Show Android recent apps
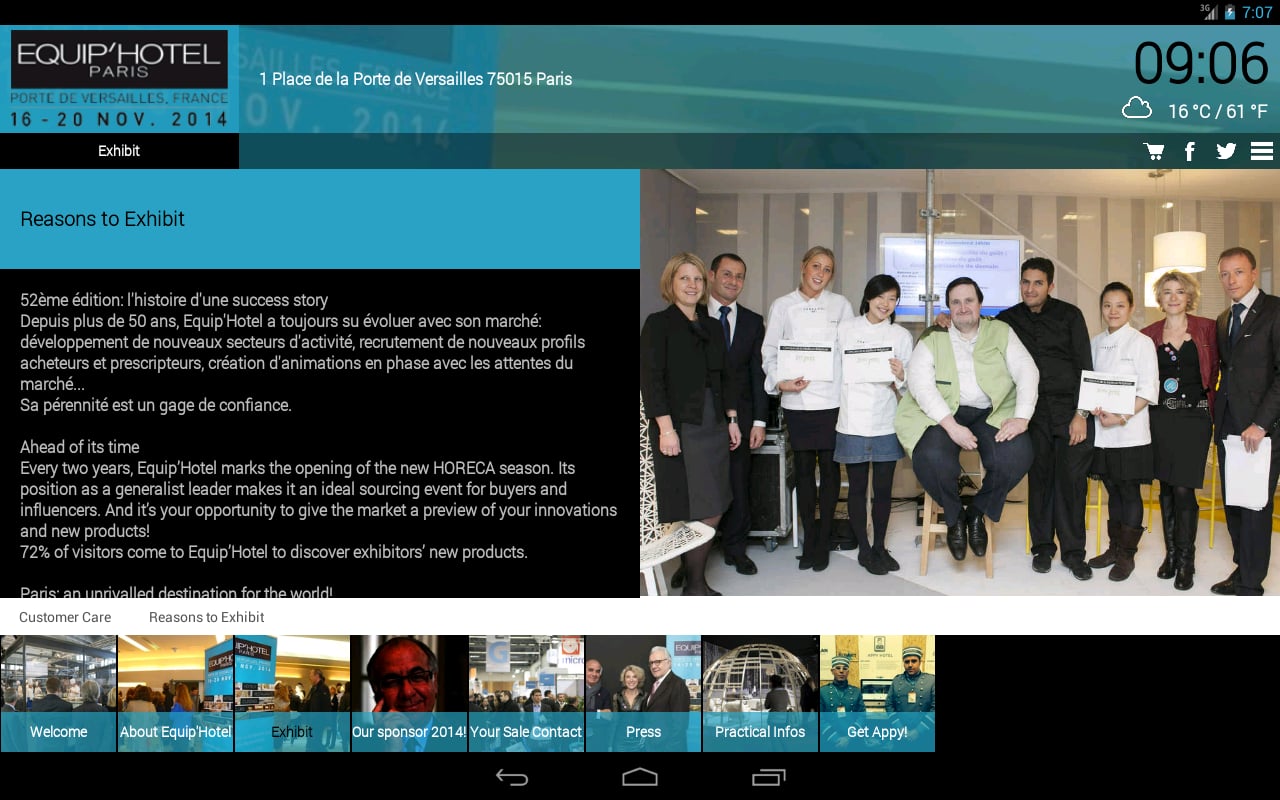The image size is (1280, 800). (x=768, y=777)
